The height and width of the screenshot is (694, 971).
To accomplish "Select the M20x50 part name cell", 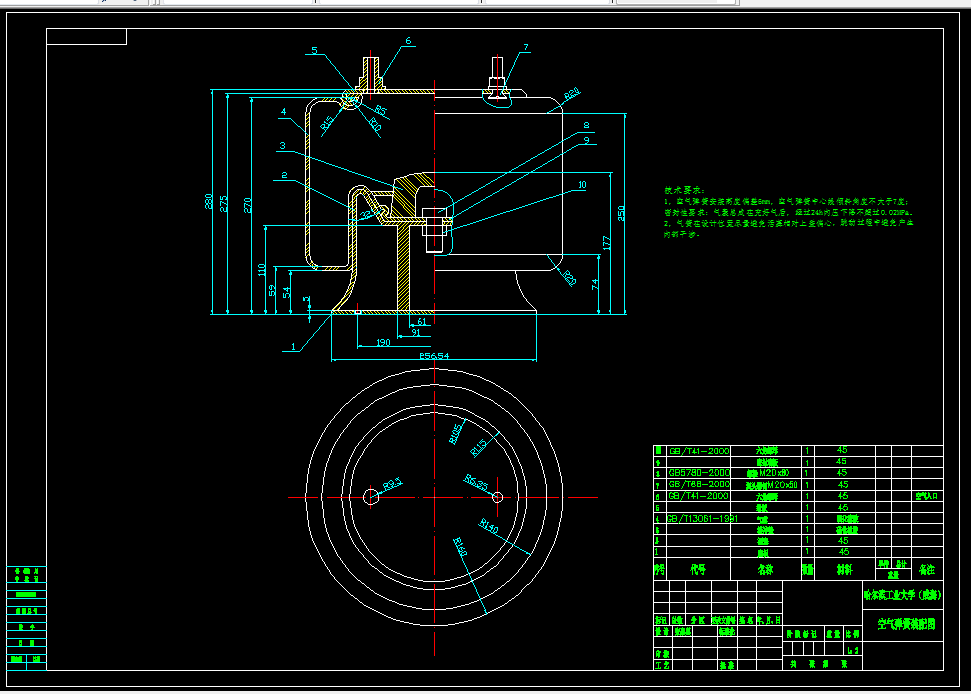I will [x=772, y=485].
